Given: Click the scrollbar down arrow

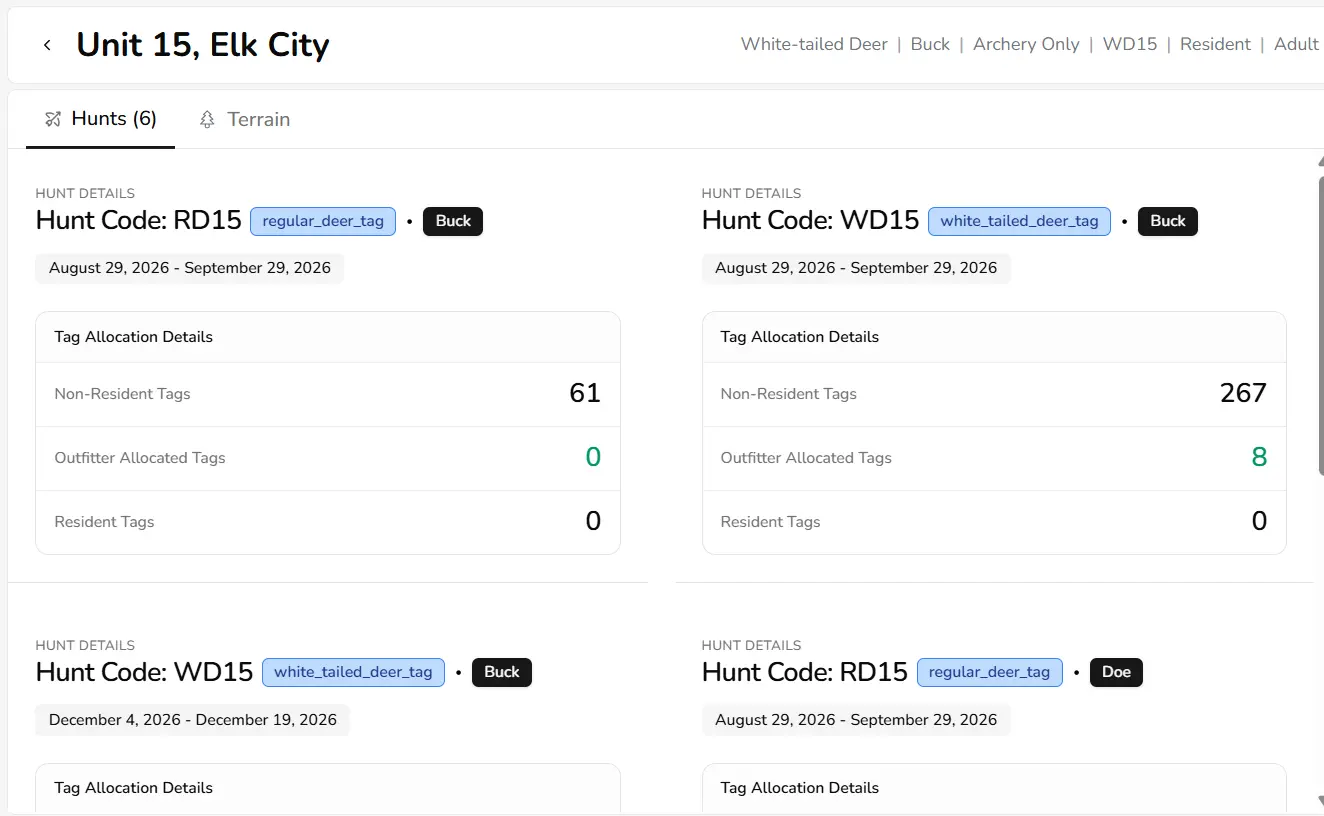Looking at the screenshot, I should (1320, 800).
